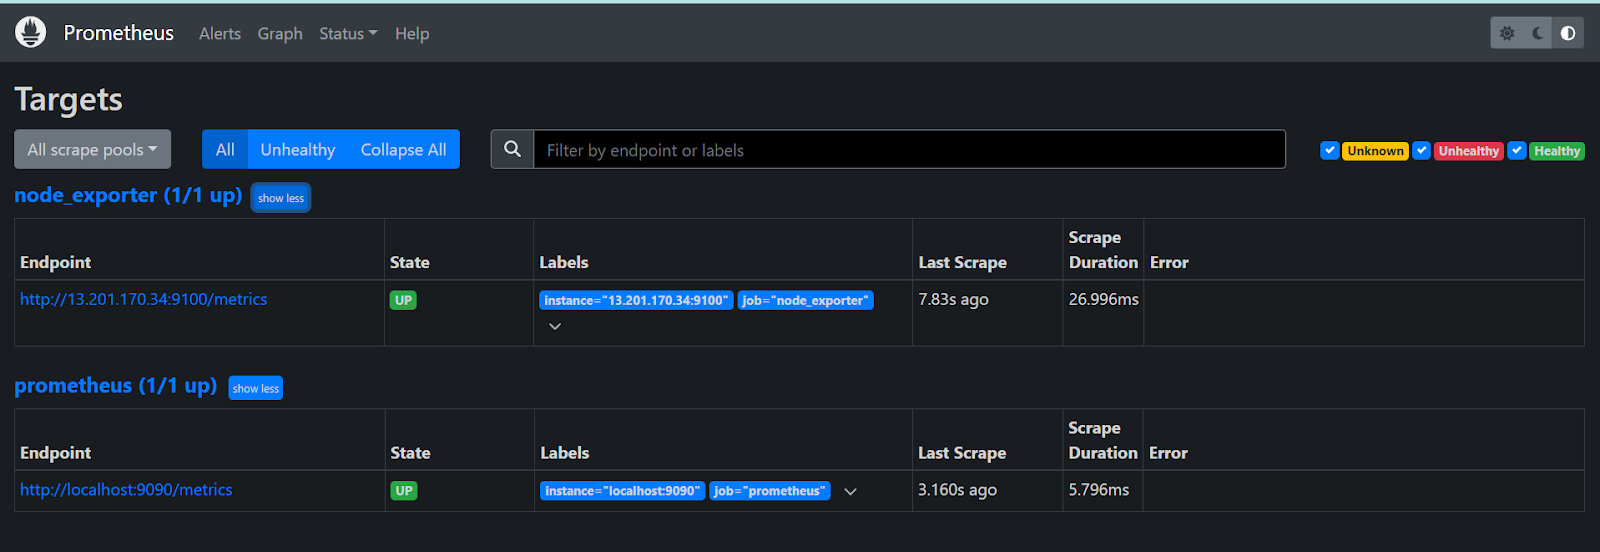Viewport: 1600px width, 552px height.
Task: Open the Alerts page
Action: coord(220,33)
